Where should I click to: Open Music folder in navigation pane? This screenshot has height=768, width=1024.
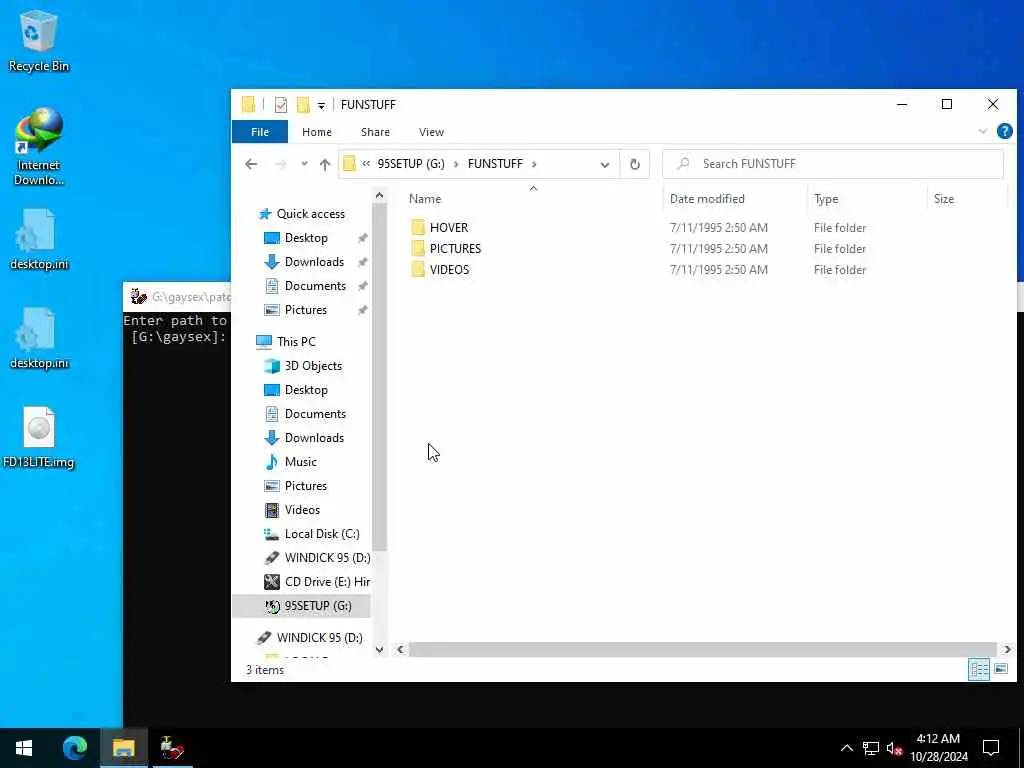coord(300,462)
